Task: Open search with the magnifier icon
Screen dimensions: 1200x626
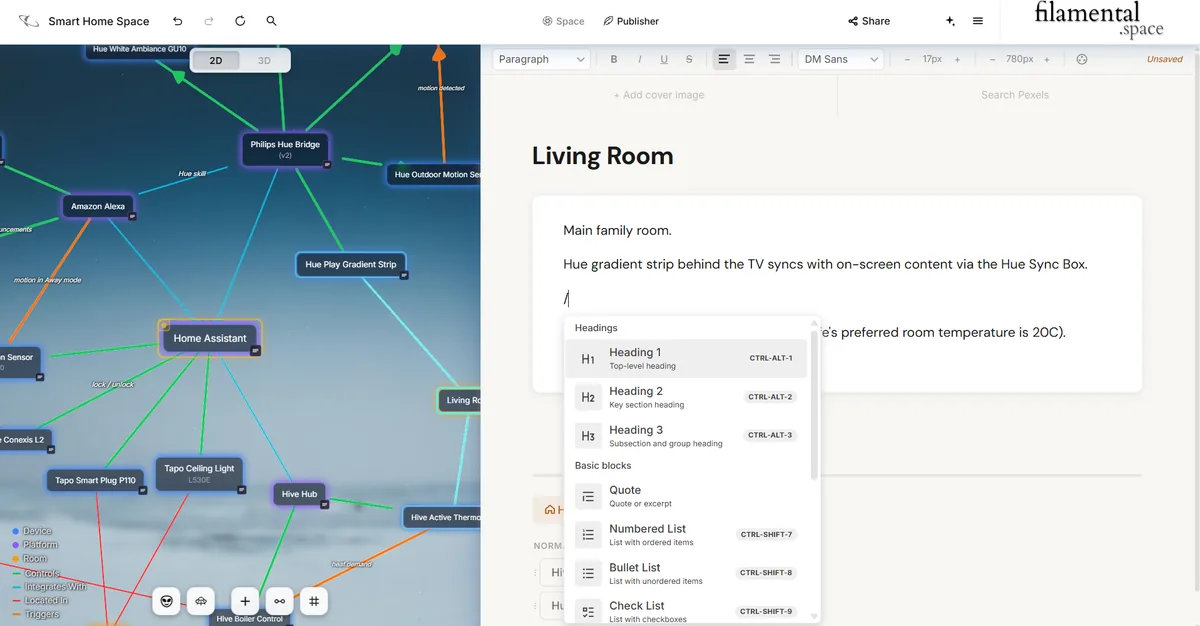Action: [x=271, y=21]
